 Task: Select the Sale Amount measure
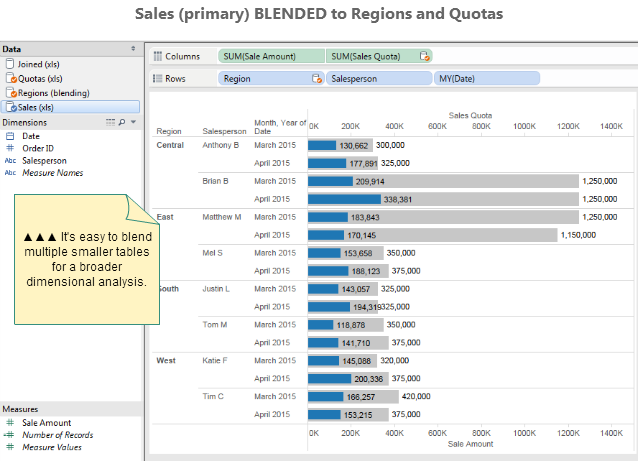pos(46,423)
